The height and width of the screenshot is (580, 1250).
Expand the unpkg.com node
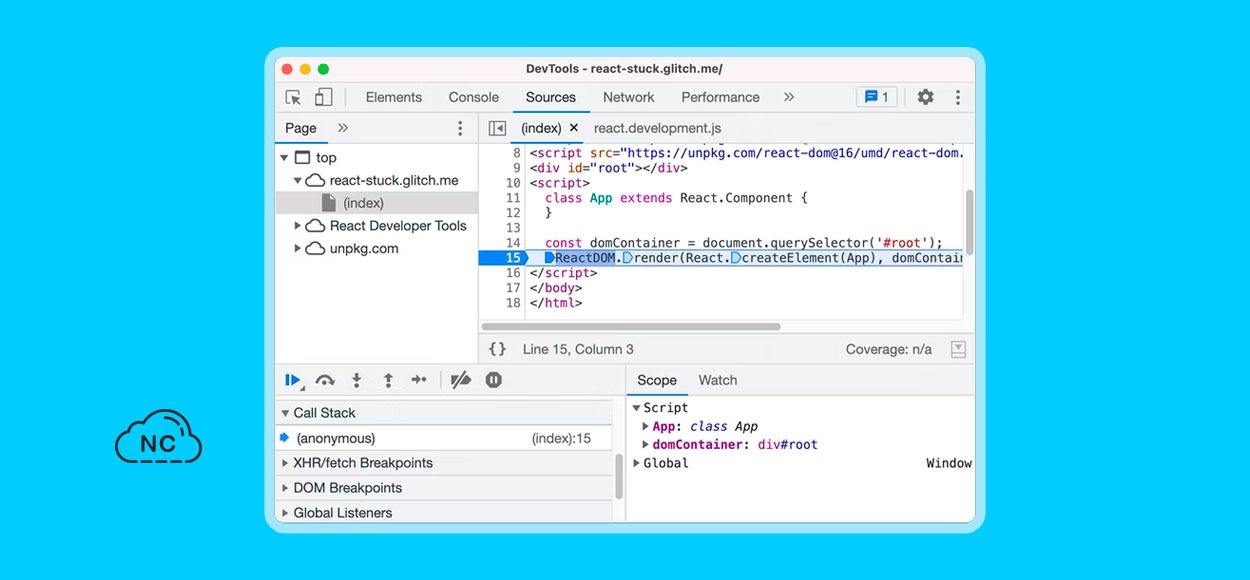298,249
